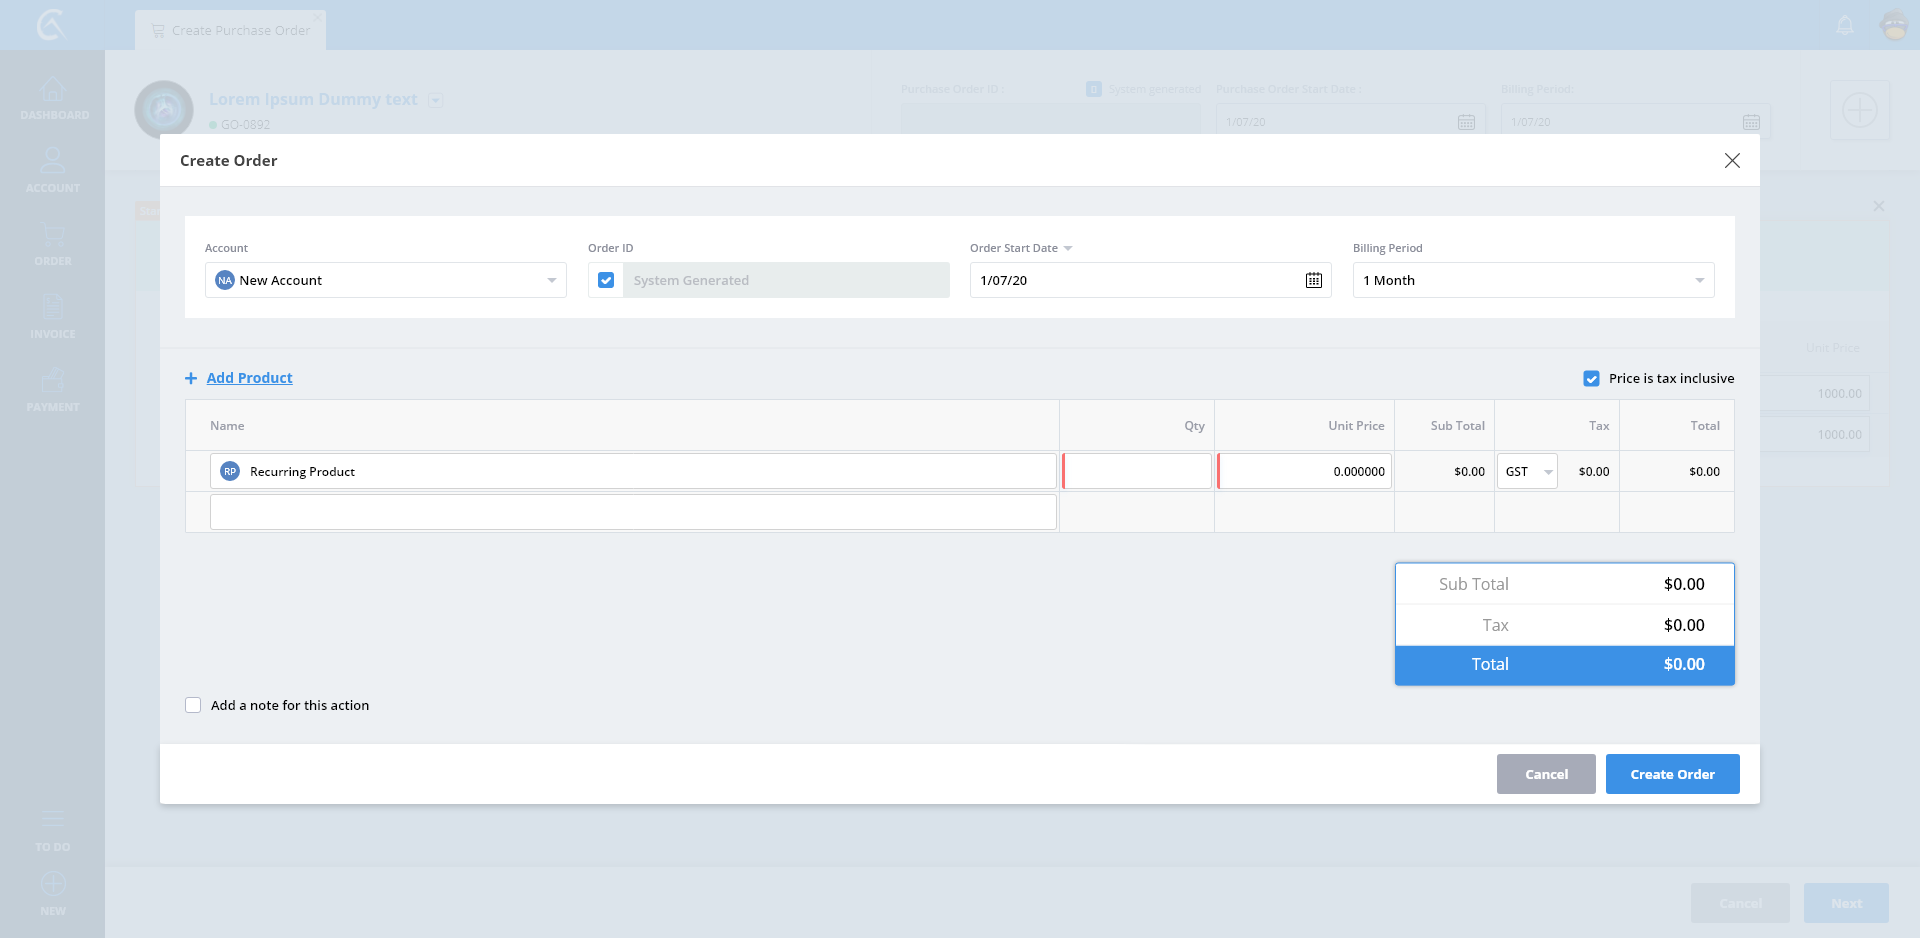Screen dimensions: 1920x938
Task: Uncheck the System Generated Order ID checkbox
Action: (606, 280)
